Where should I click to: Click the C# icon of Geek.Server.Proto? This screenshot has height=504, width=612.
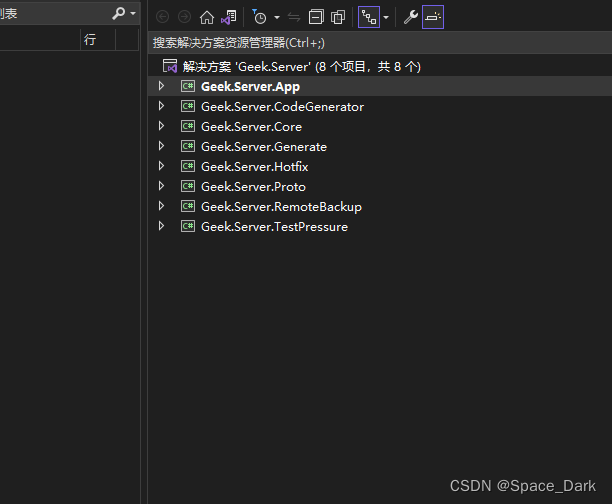coord(188,186)
